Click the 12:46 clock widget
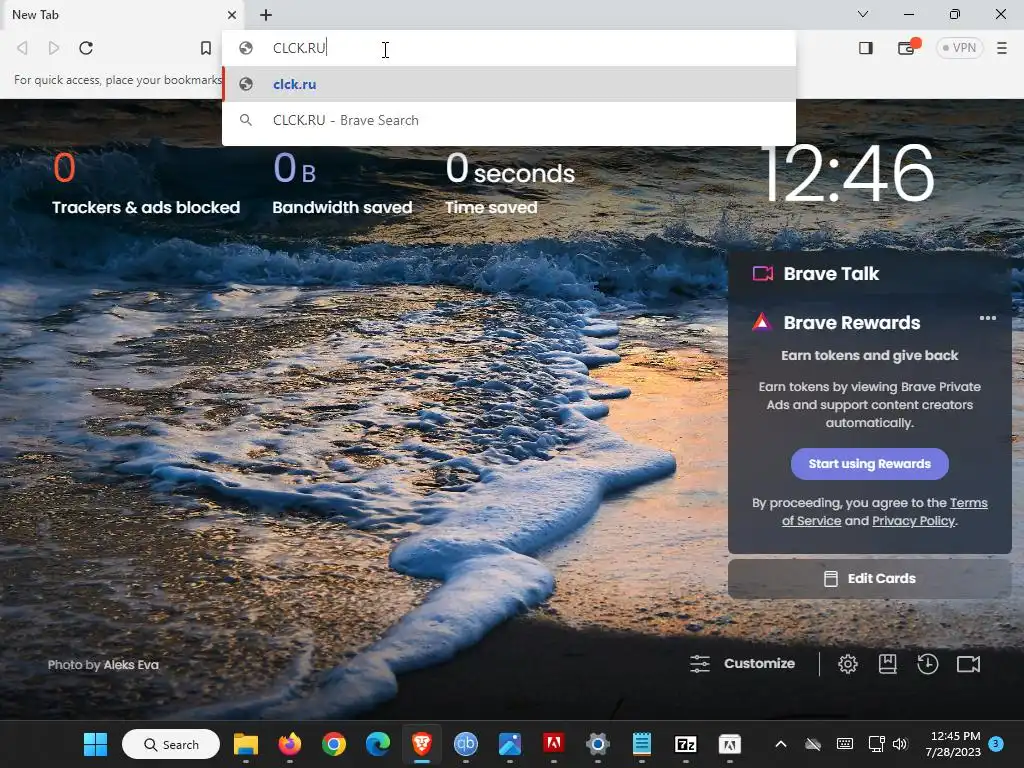The height and width of the screenshot is (768, 1024). 848,174
